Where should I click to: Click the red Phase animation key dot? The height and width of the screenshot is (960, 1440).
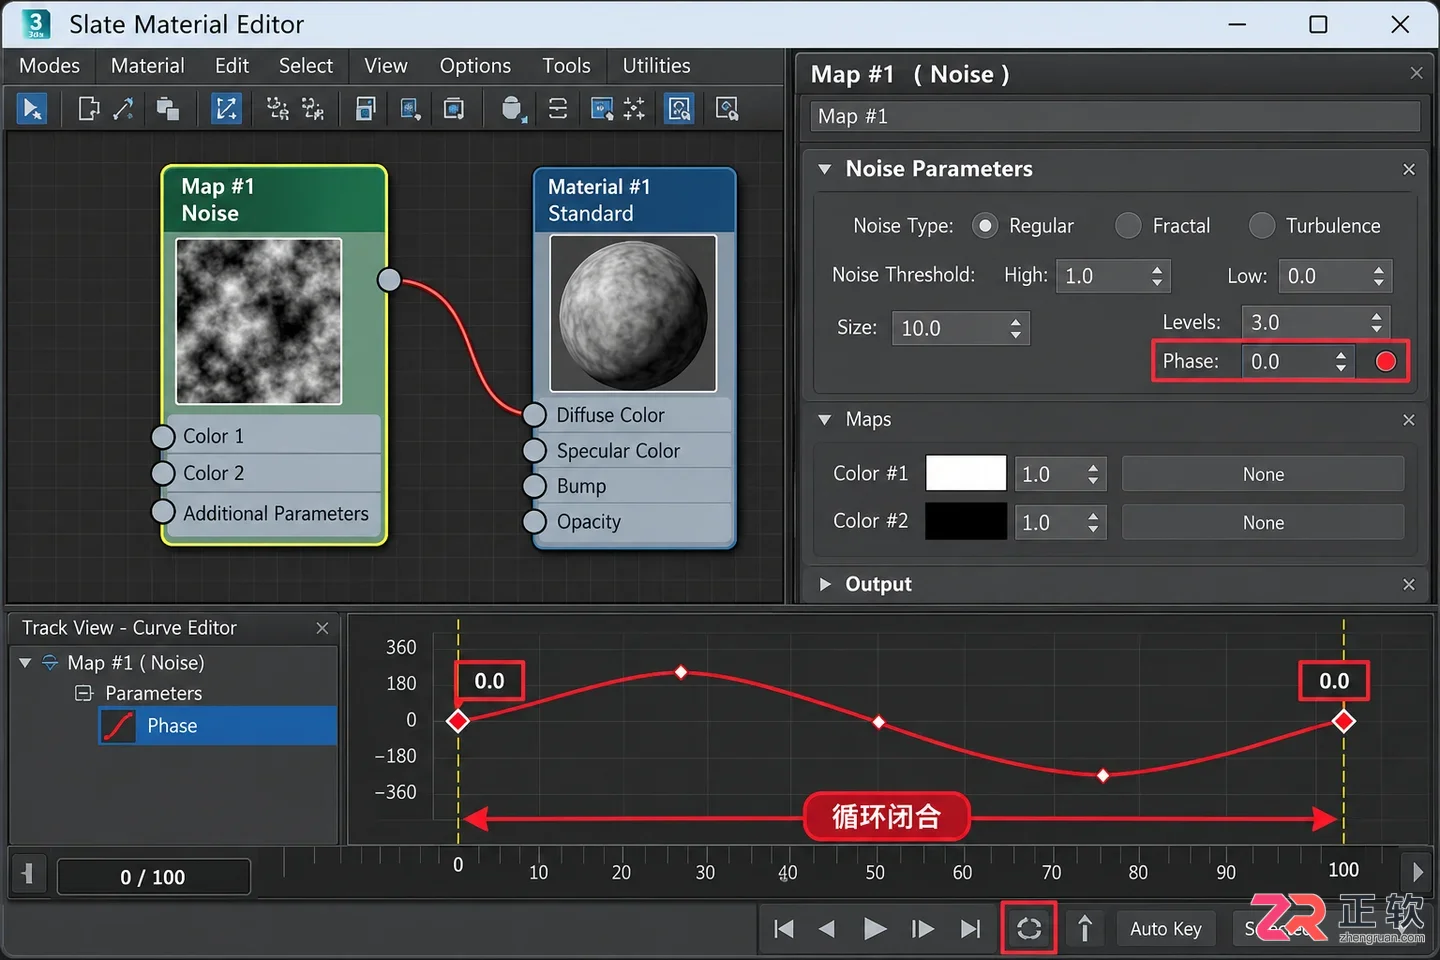1385,362
